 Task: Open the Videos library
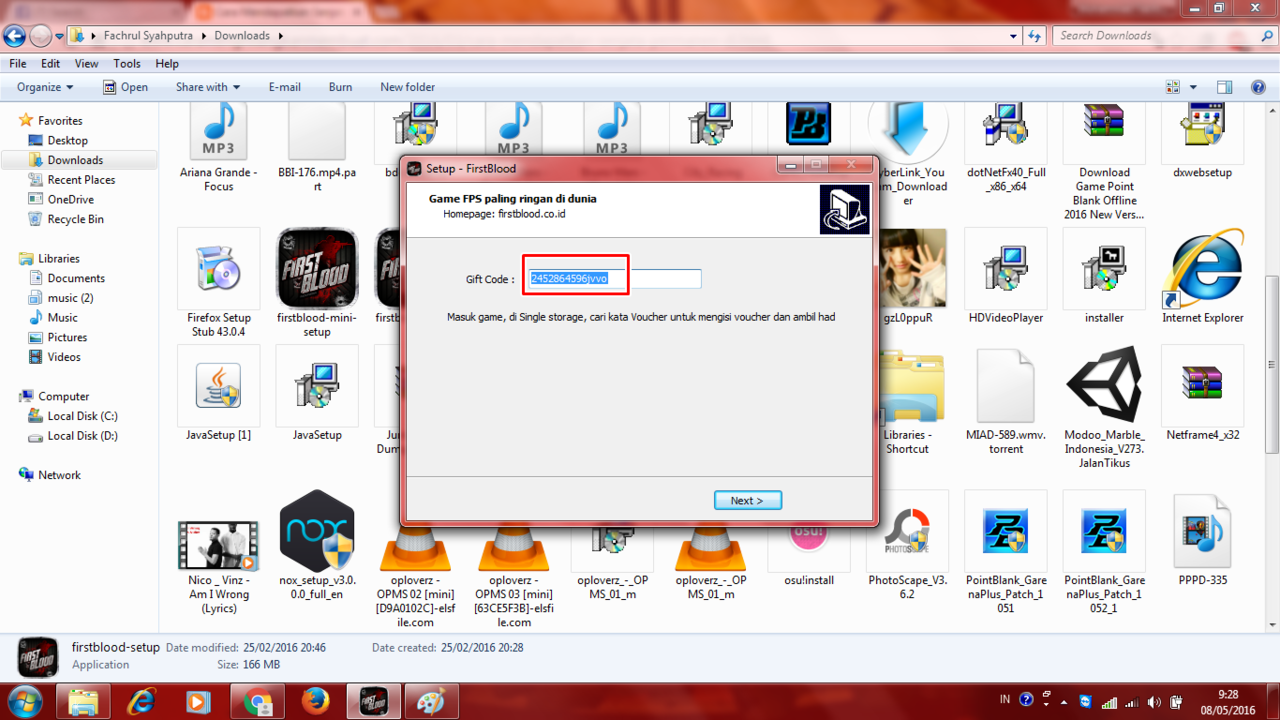click(x=64, y=357)
